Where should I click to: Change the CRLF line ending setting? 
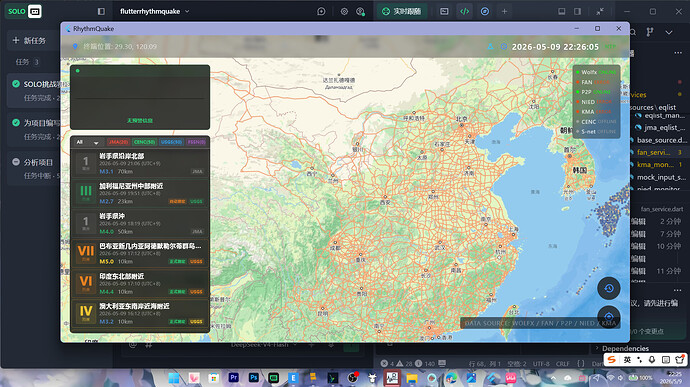(x=563, y=364)
